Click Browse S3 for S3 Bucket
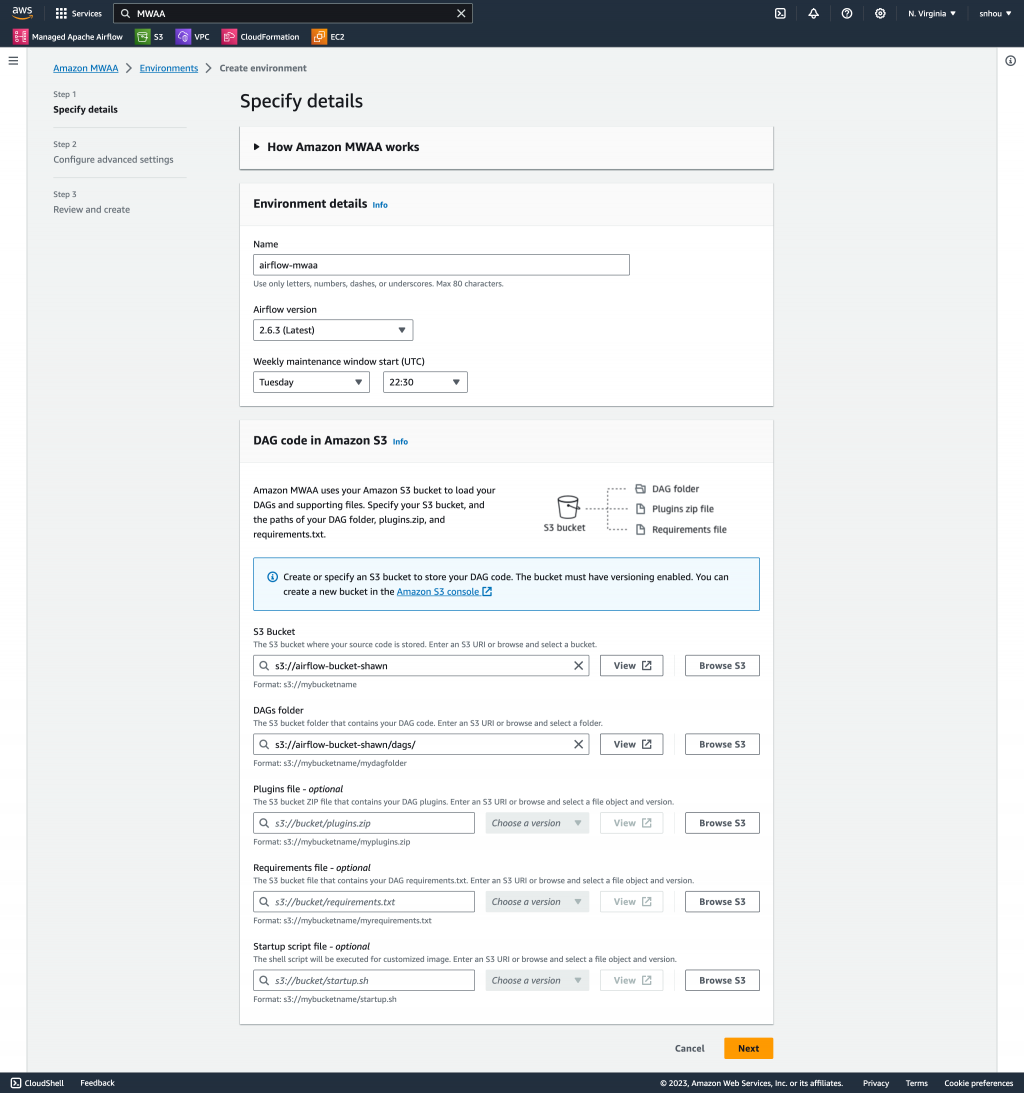Screen dimensions: 1024x1093 pos(722,666)
